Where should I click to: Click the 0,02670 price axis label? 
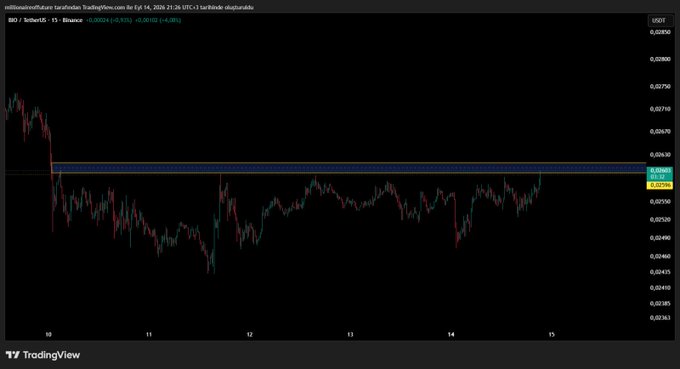[660, 132]
